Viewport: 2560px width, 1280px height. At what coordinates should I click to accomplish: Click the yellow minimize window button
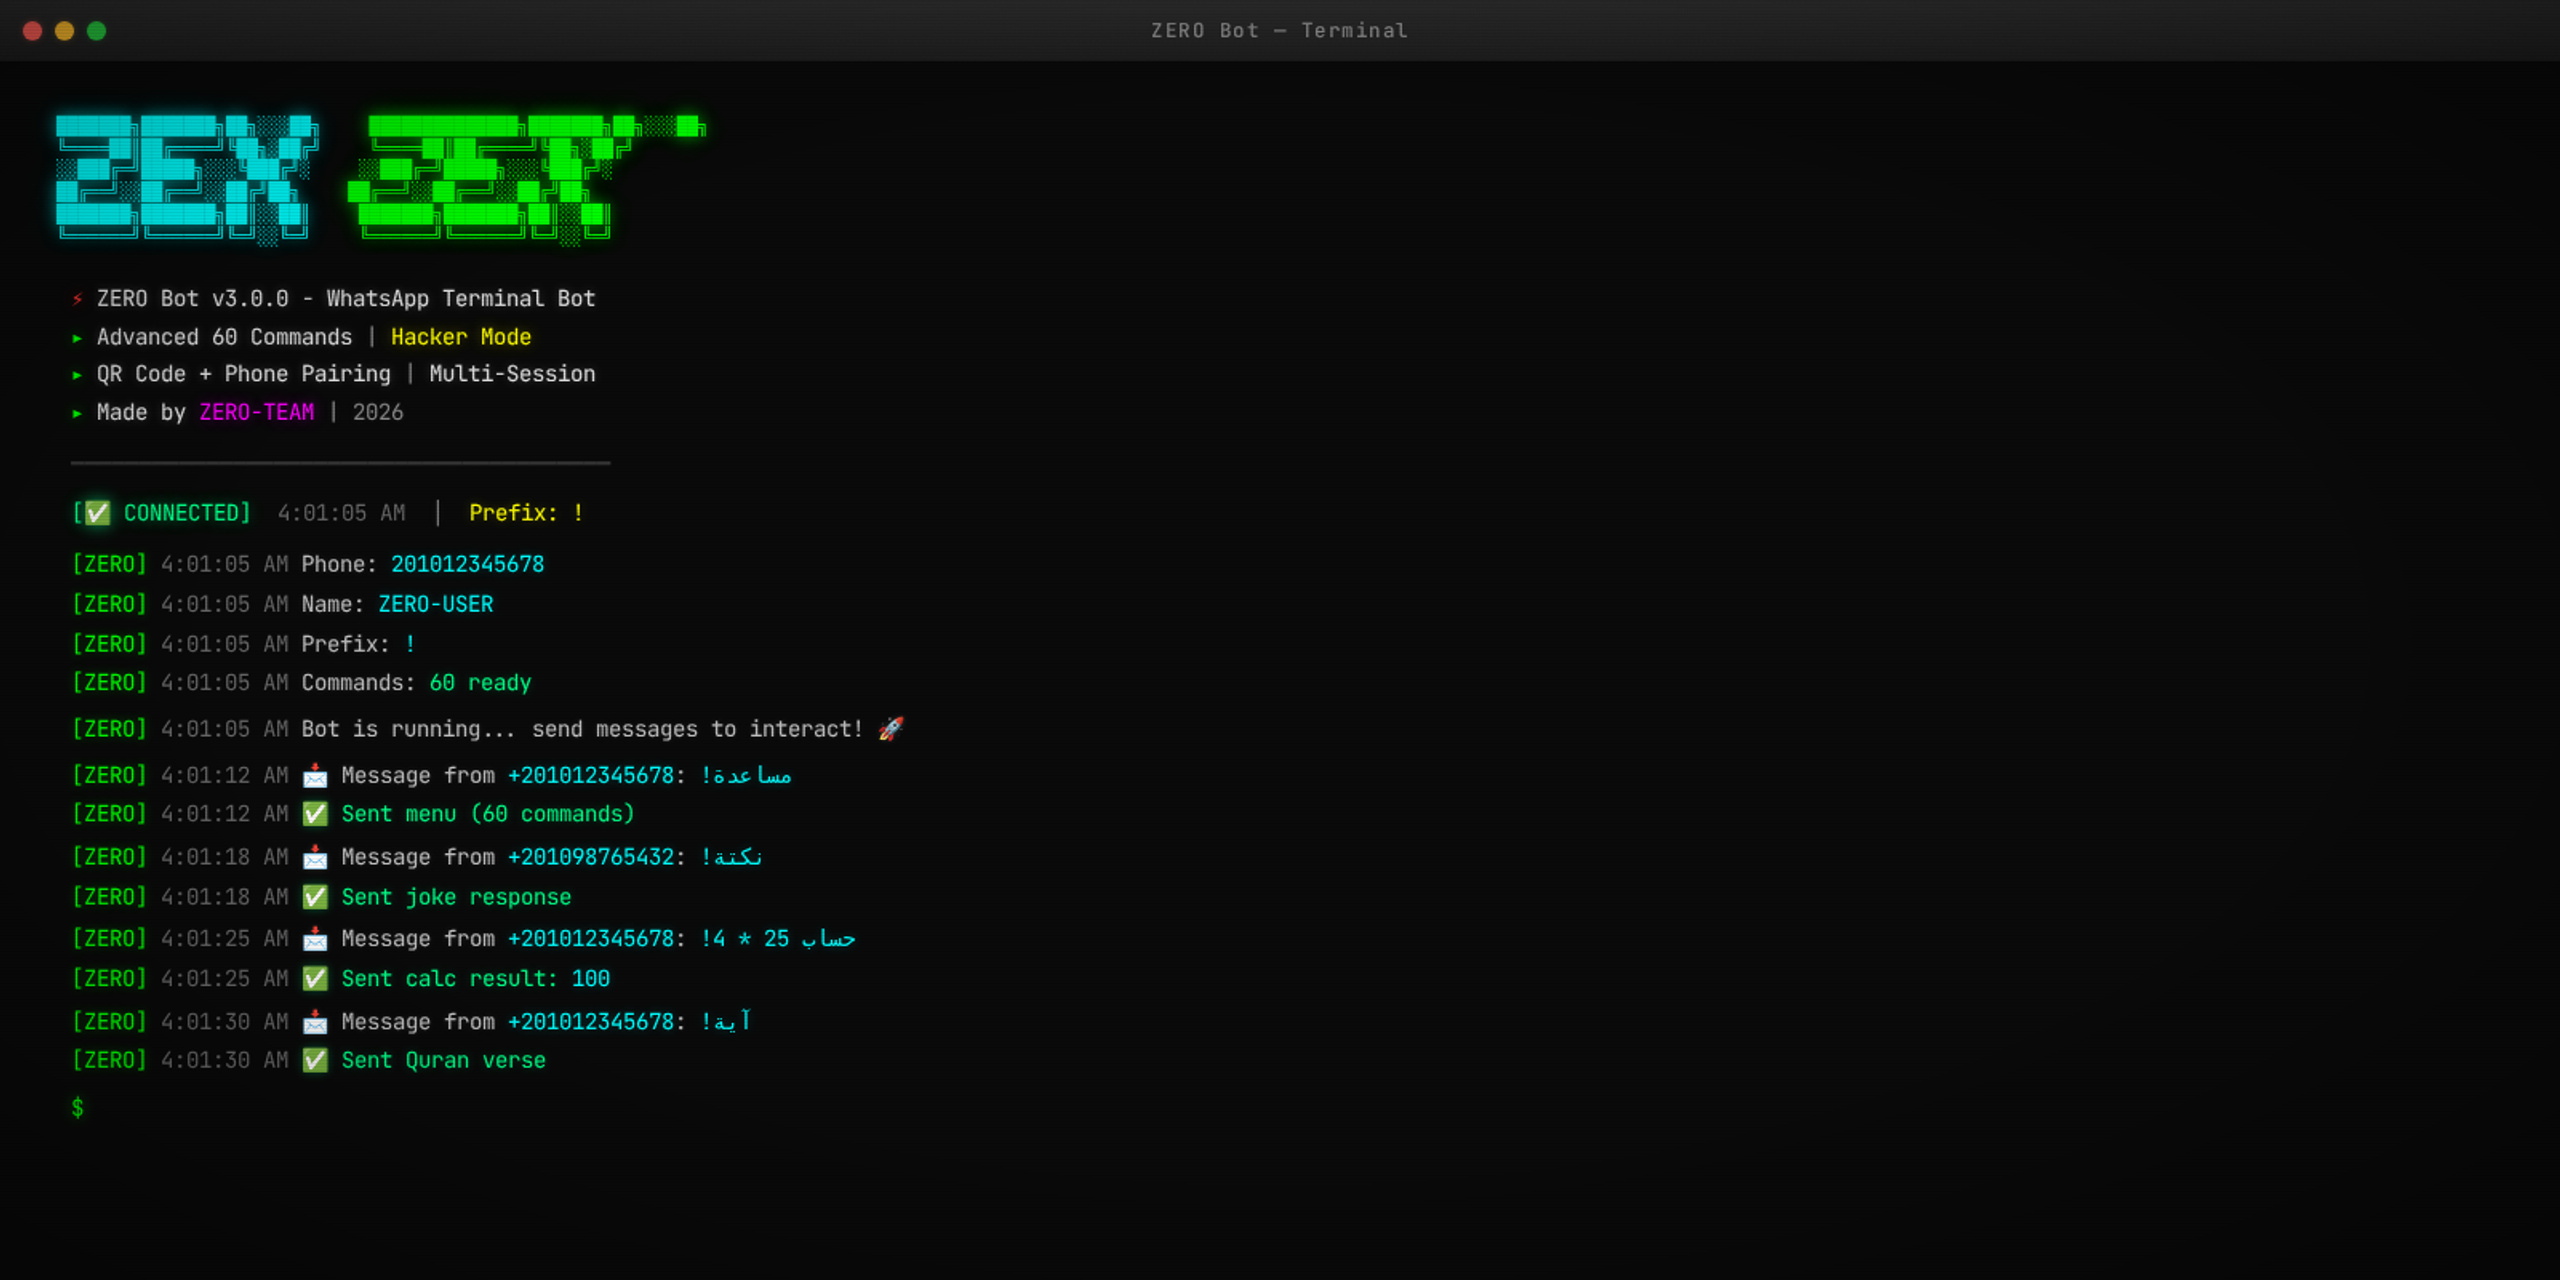pos(64,31)
